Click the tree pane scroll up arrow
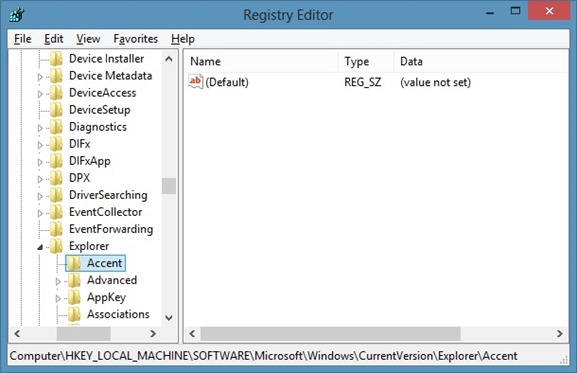 169,59
